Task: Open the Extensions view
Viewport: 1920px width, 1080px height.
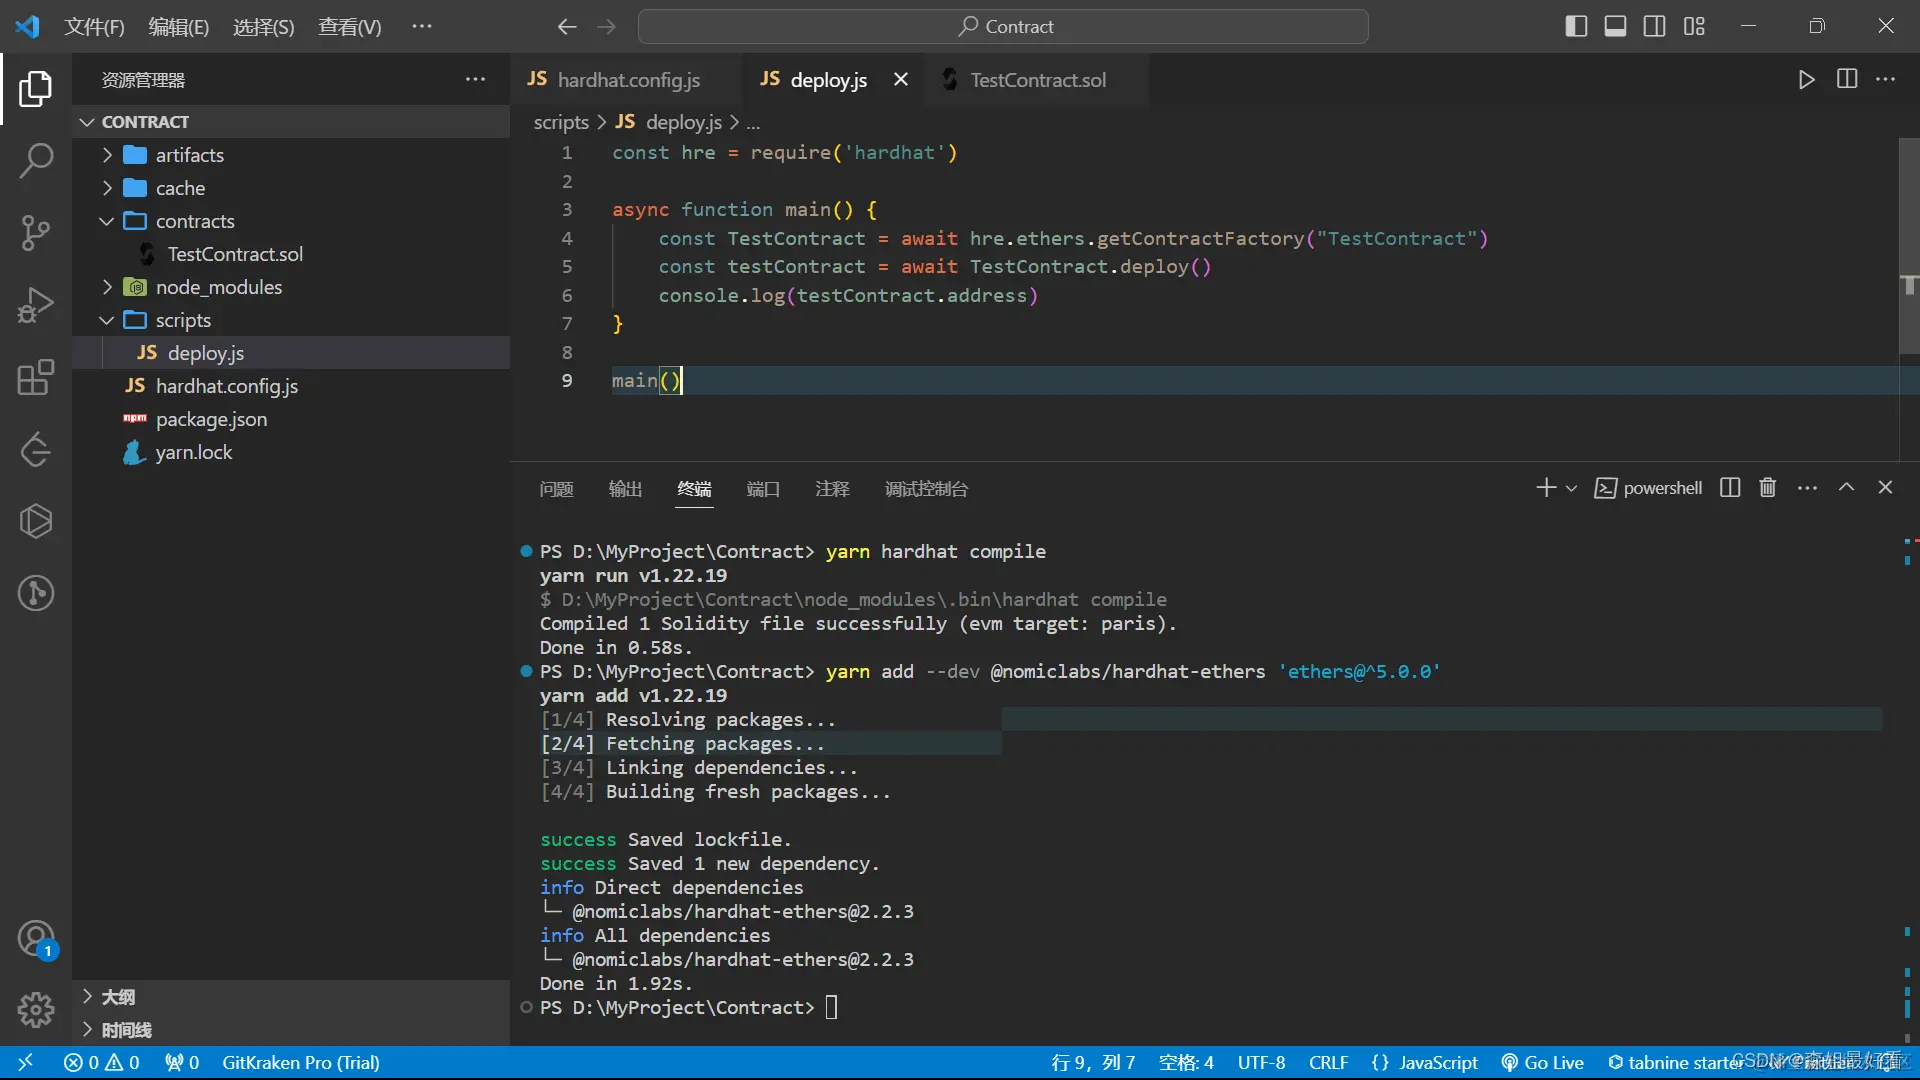Action: click(36, 378)
